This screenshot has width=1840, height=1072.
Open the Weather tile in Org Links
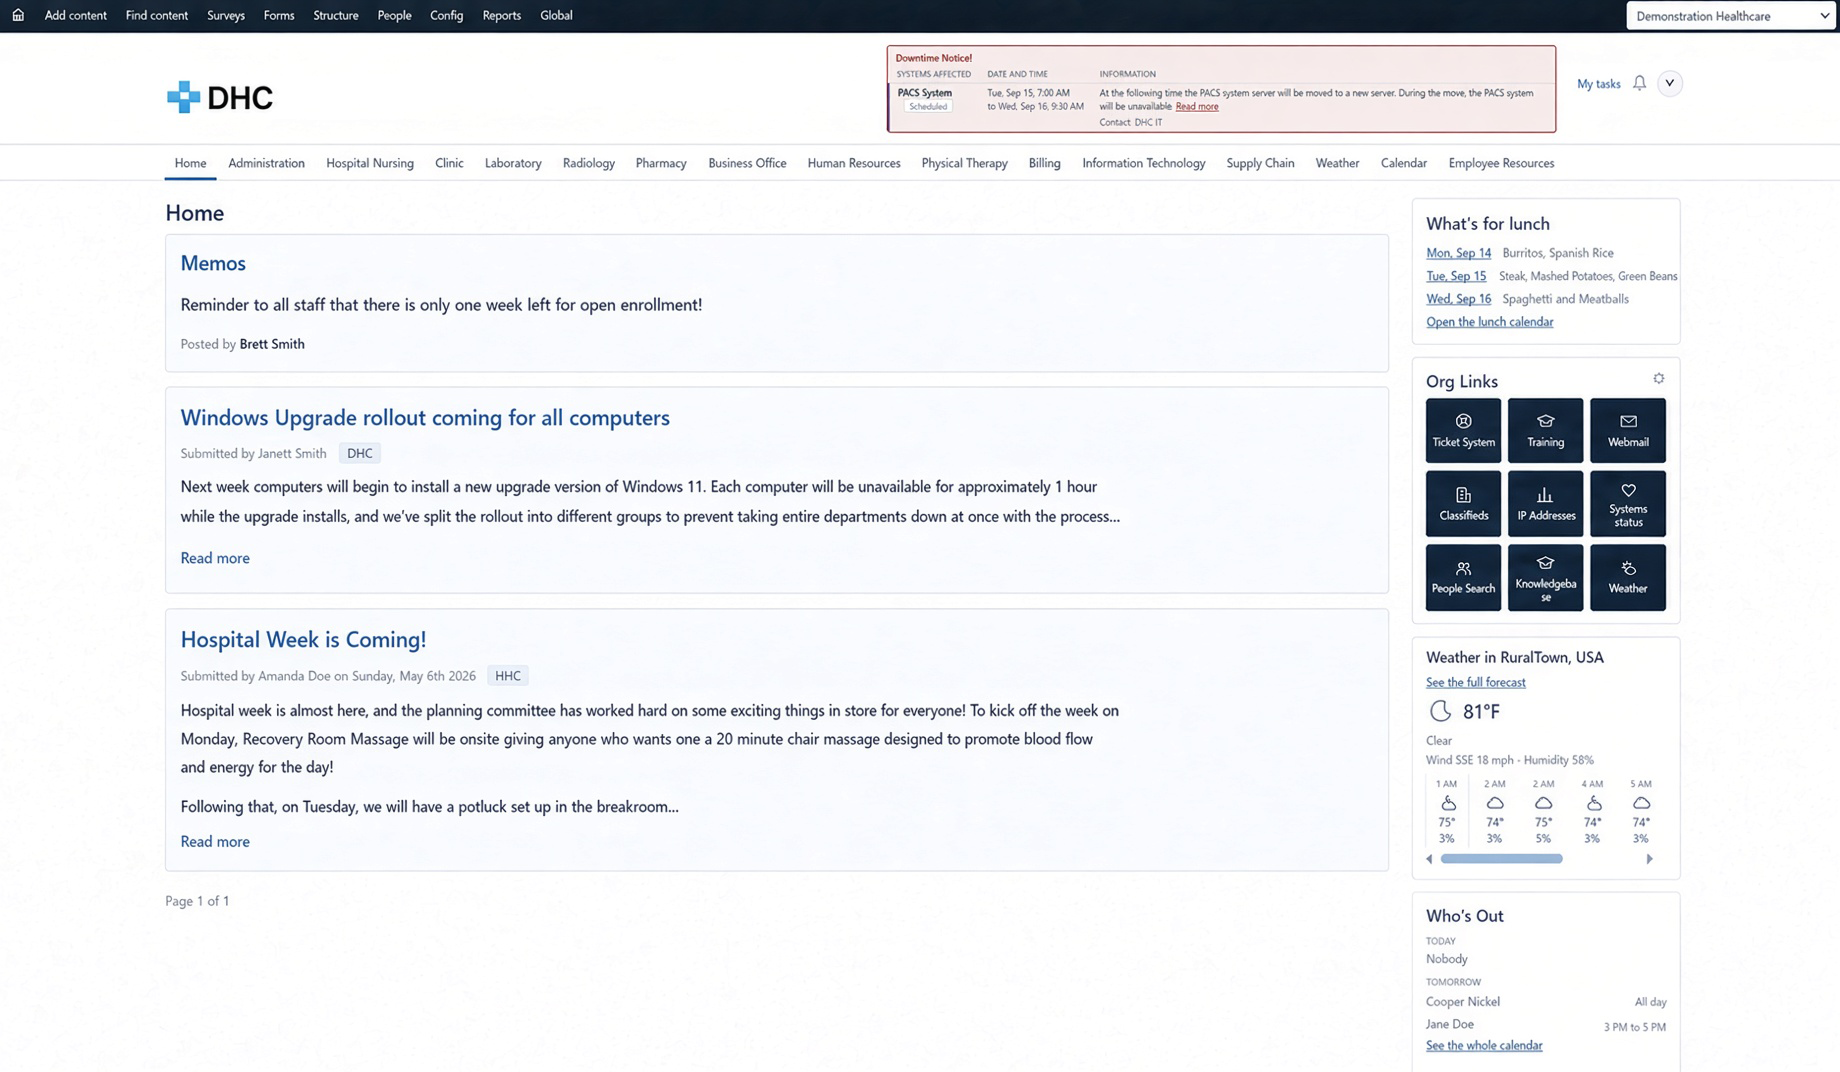pyautogui.click(x=1628, y=577)
